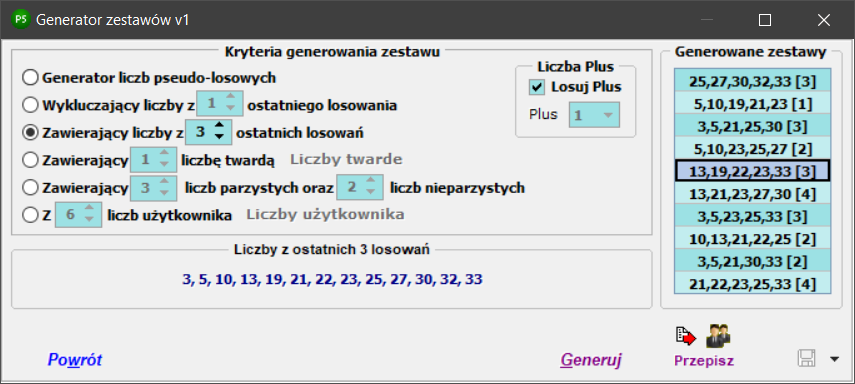Select Z liczb użytkownika radio button
855x384 pixels.
tap(30, 215)
